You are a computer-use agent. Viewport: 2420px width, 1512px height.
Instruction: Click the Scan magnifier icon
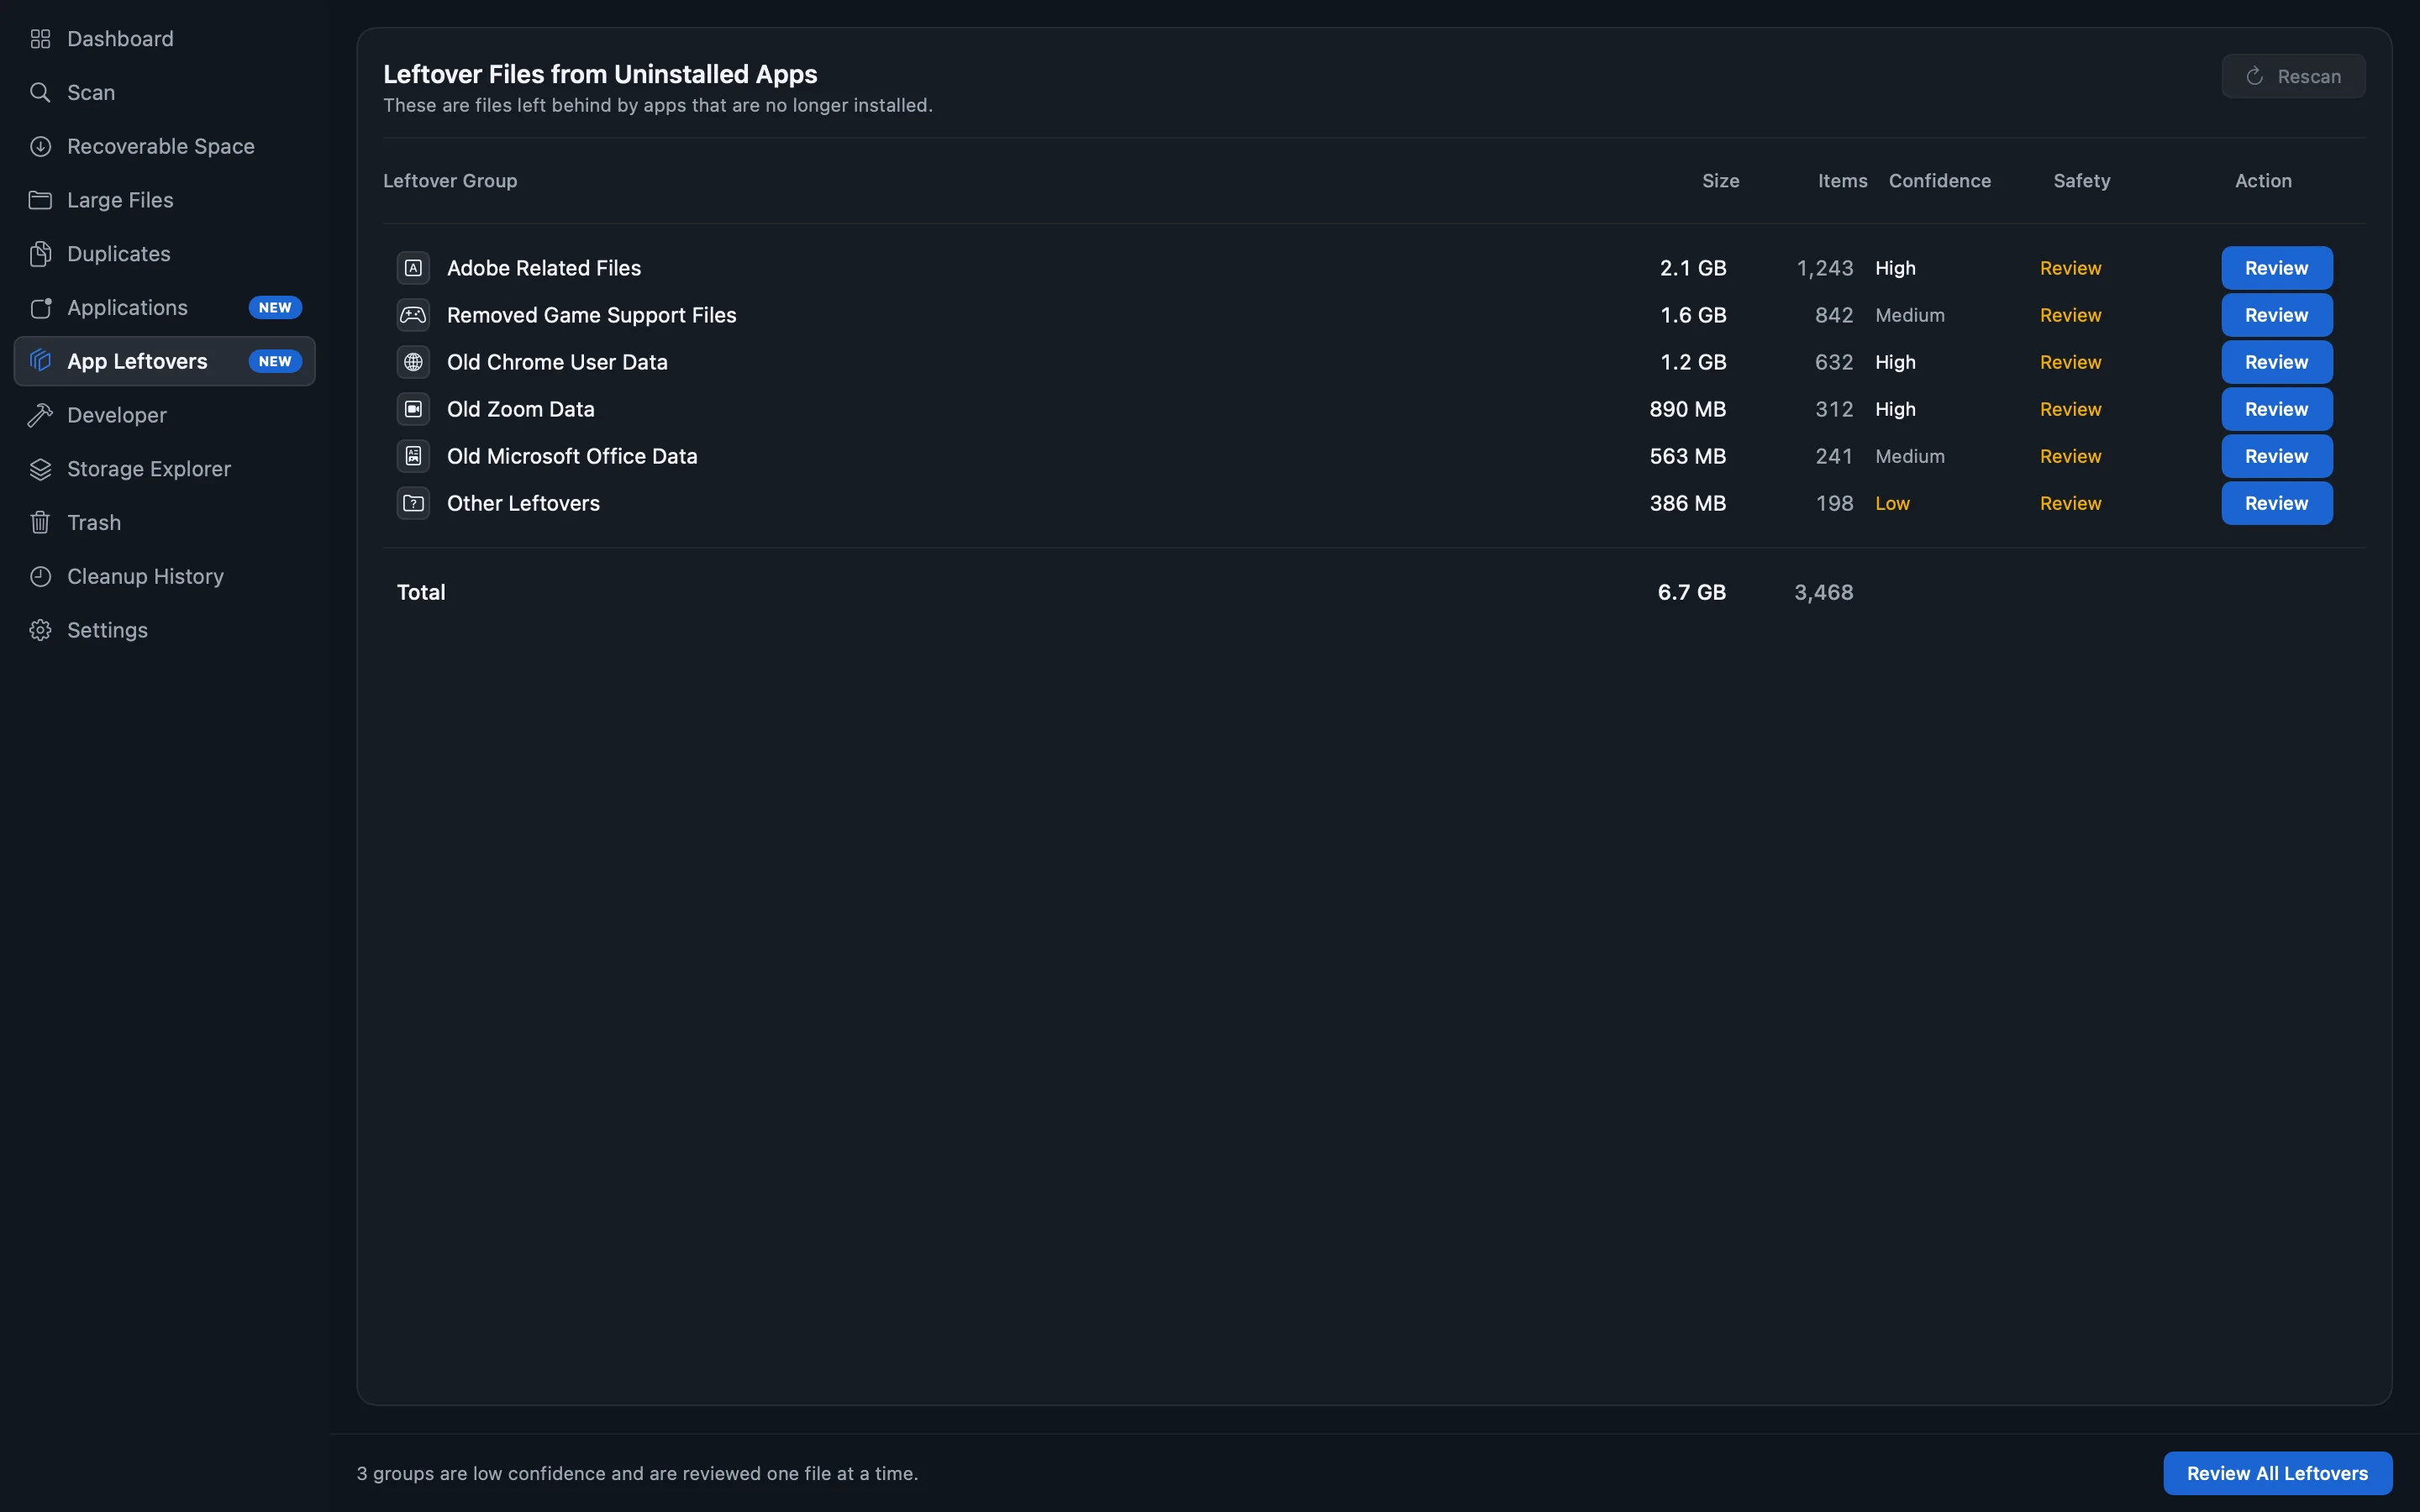(40, 93)
